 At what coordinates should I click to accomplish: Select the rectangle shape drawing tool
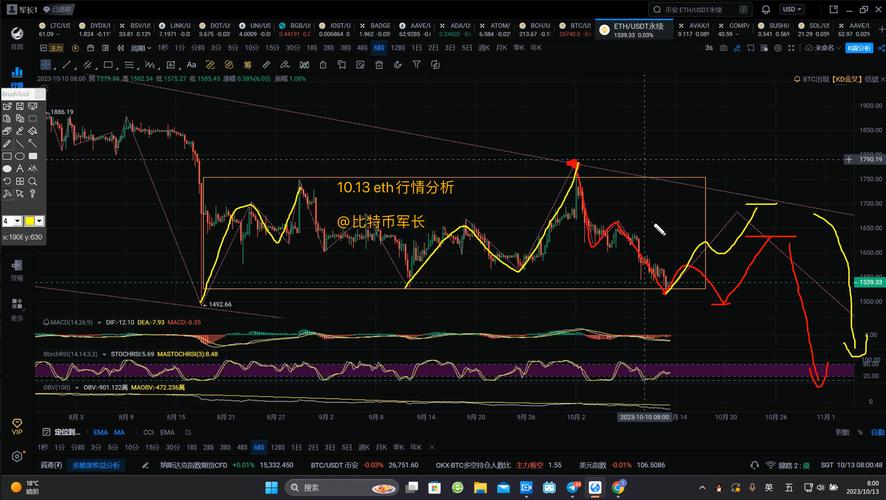7,156
